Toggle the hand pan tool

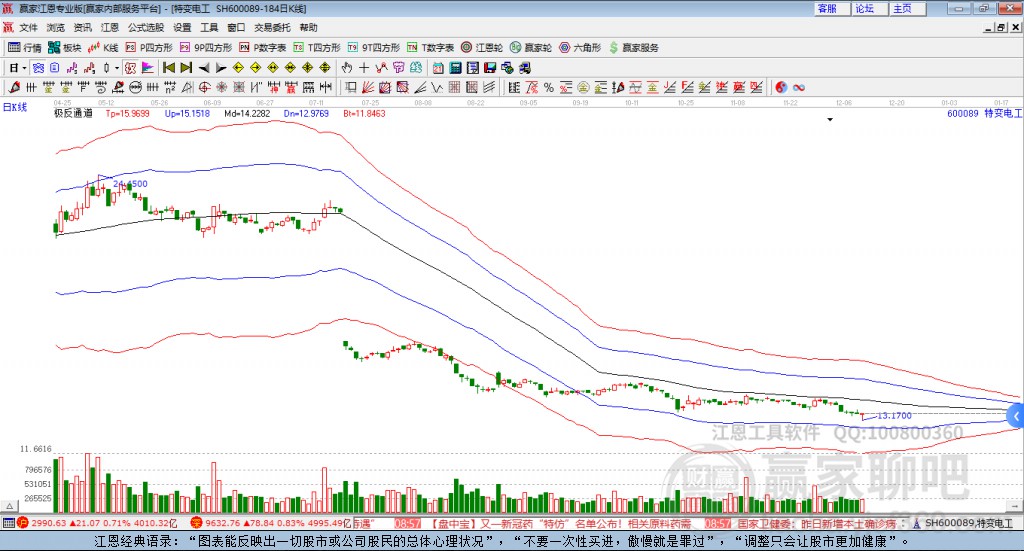pyautogui.click(x=347, y=68)
